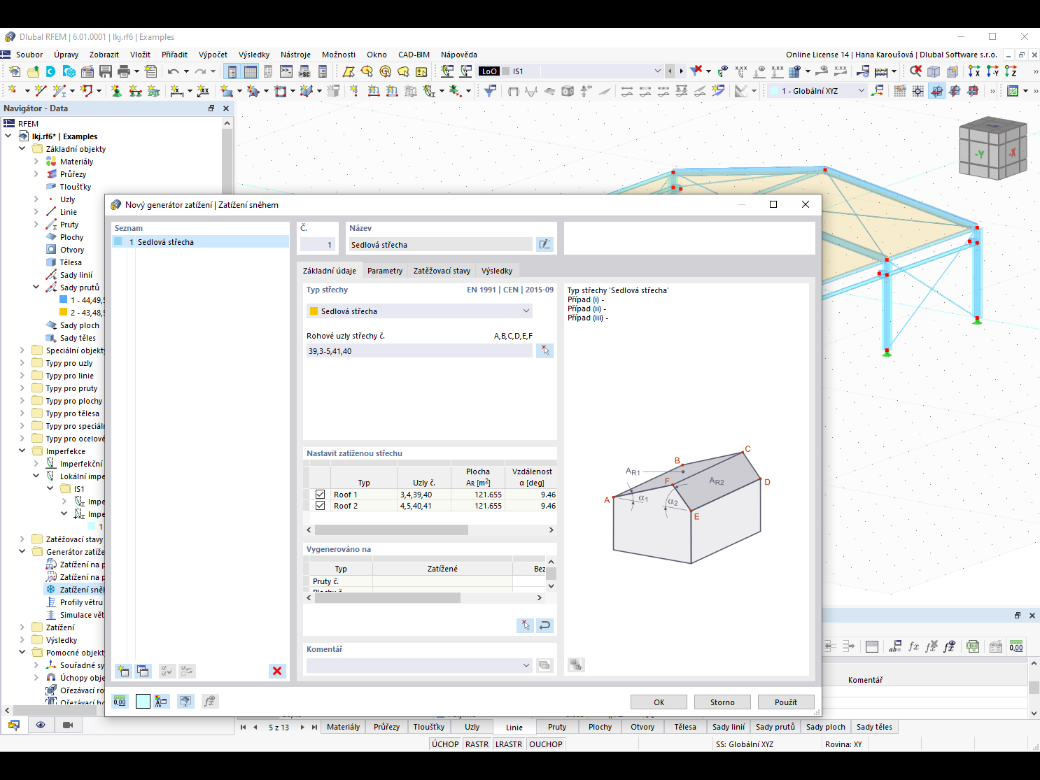This screenshot has height=780, width=1040.
Task: Click comment library icon beside Komentář field
Action: click(x=545, y=665)
